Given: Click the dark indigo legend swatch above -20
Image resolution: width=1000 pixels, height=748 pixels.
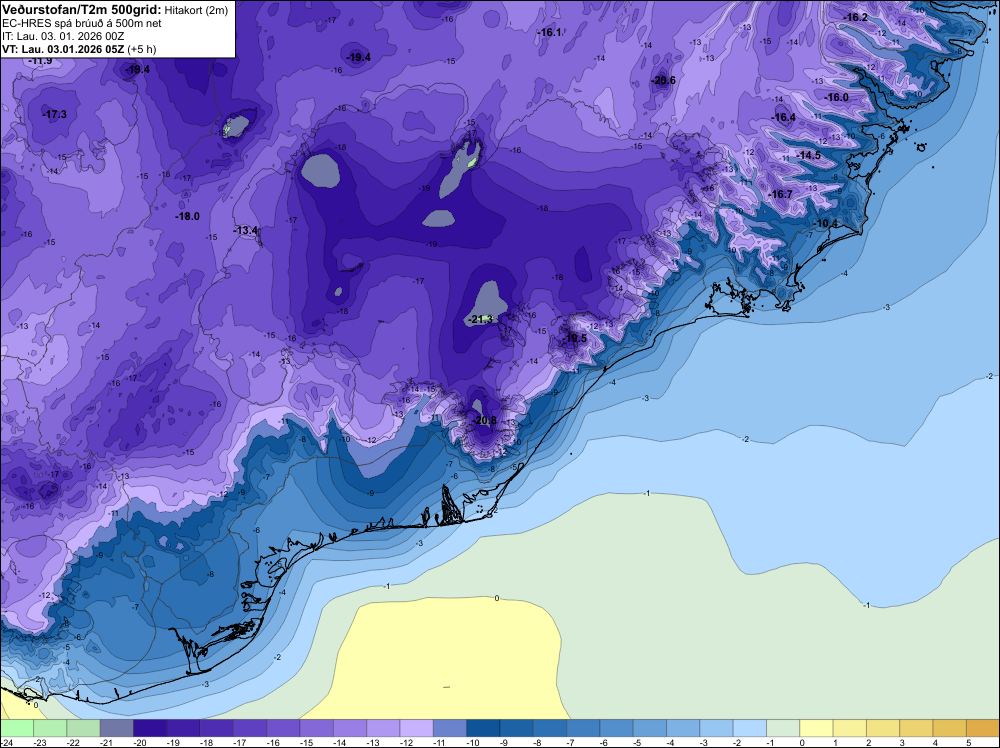Looking at the screenshot, I should tap(150, 728).
